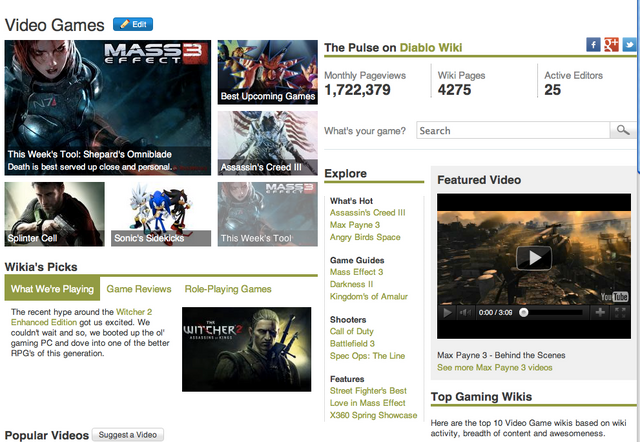Click See more Max Payne 3 videos

[495, 367]
